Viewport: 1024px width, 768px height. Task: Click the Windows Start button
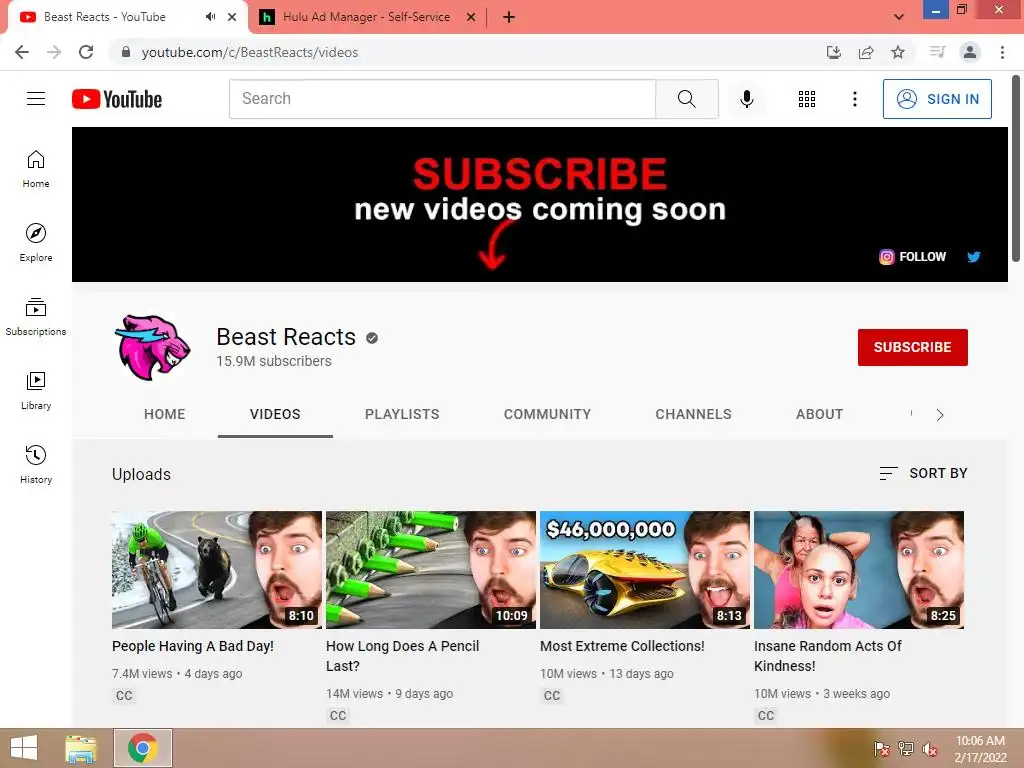click(x=24, y=748)
